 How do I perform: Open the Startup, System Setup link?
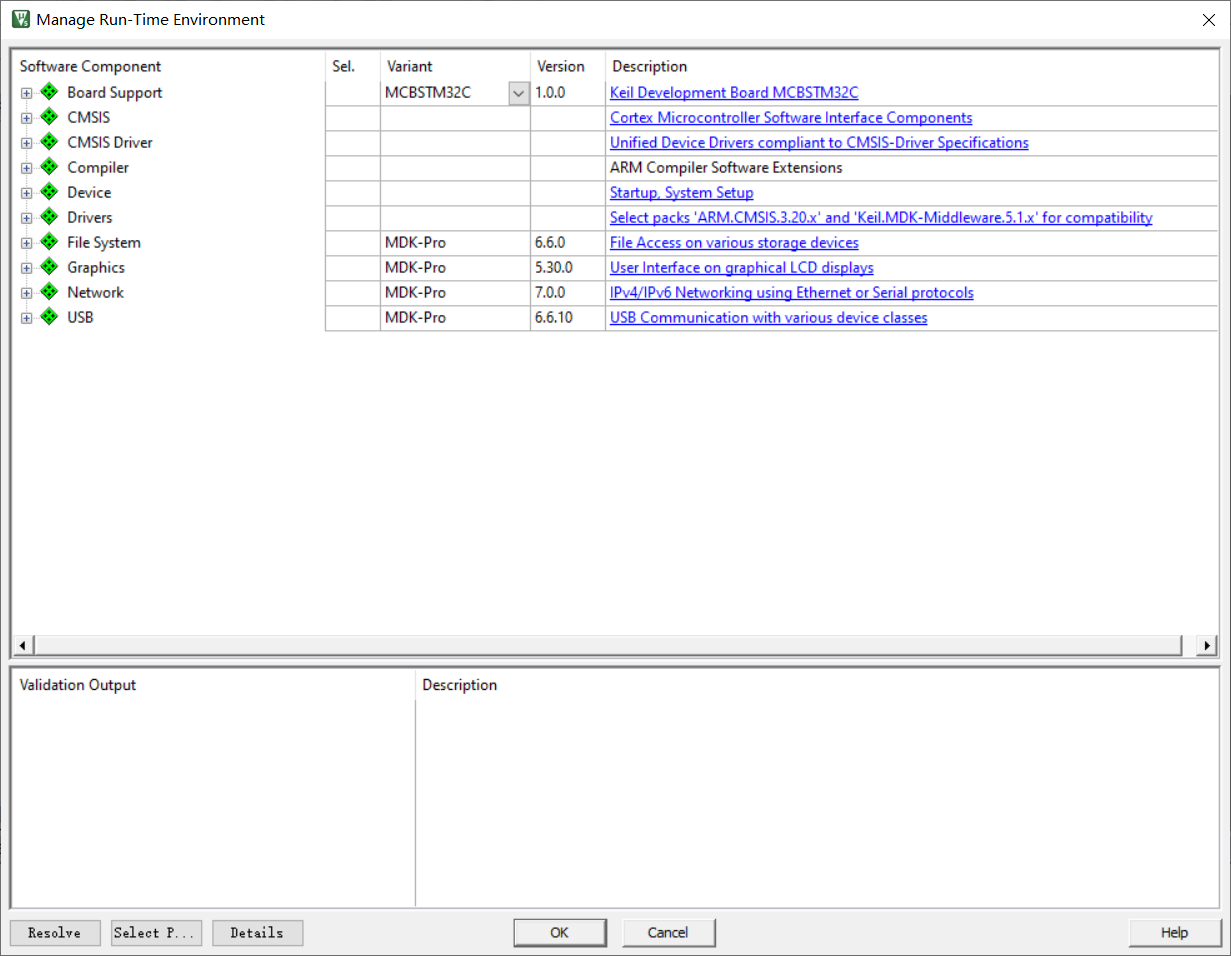(682, 192)
